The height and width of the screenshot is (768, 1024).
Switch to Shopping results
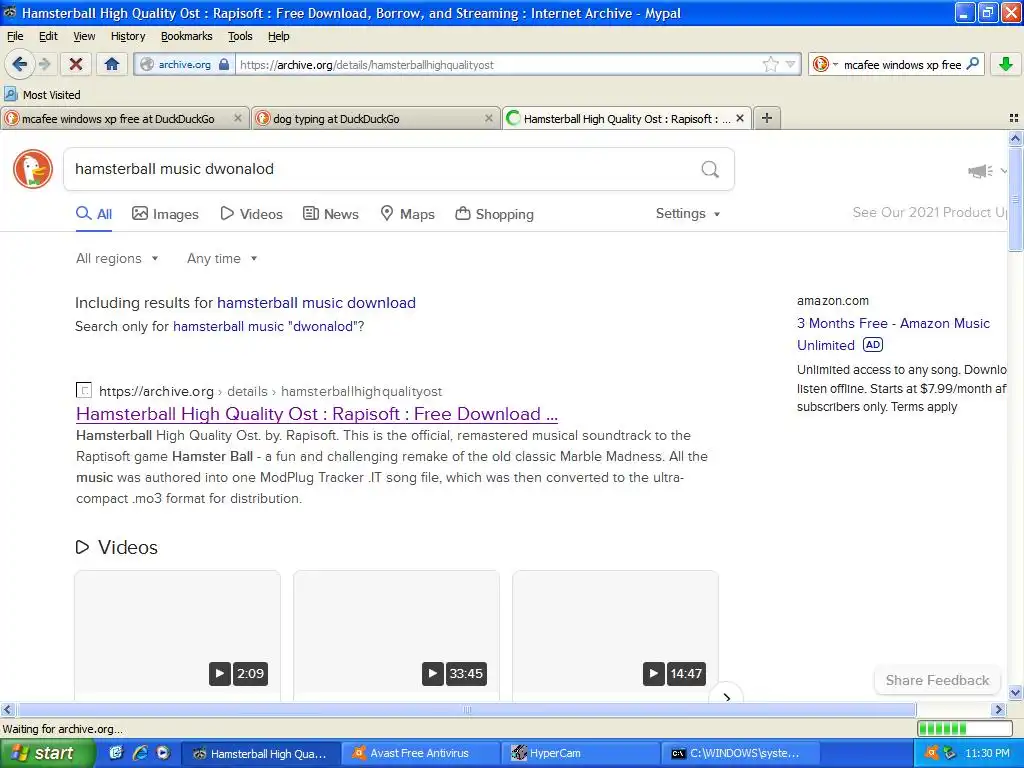point(494,214)
